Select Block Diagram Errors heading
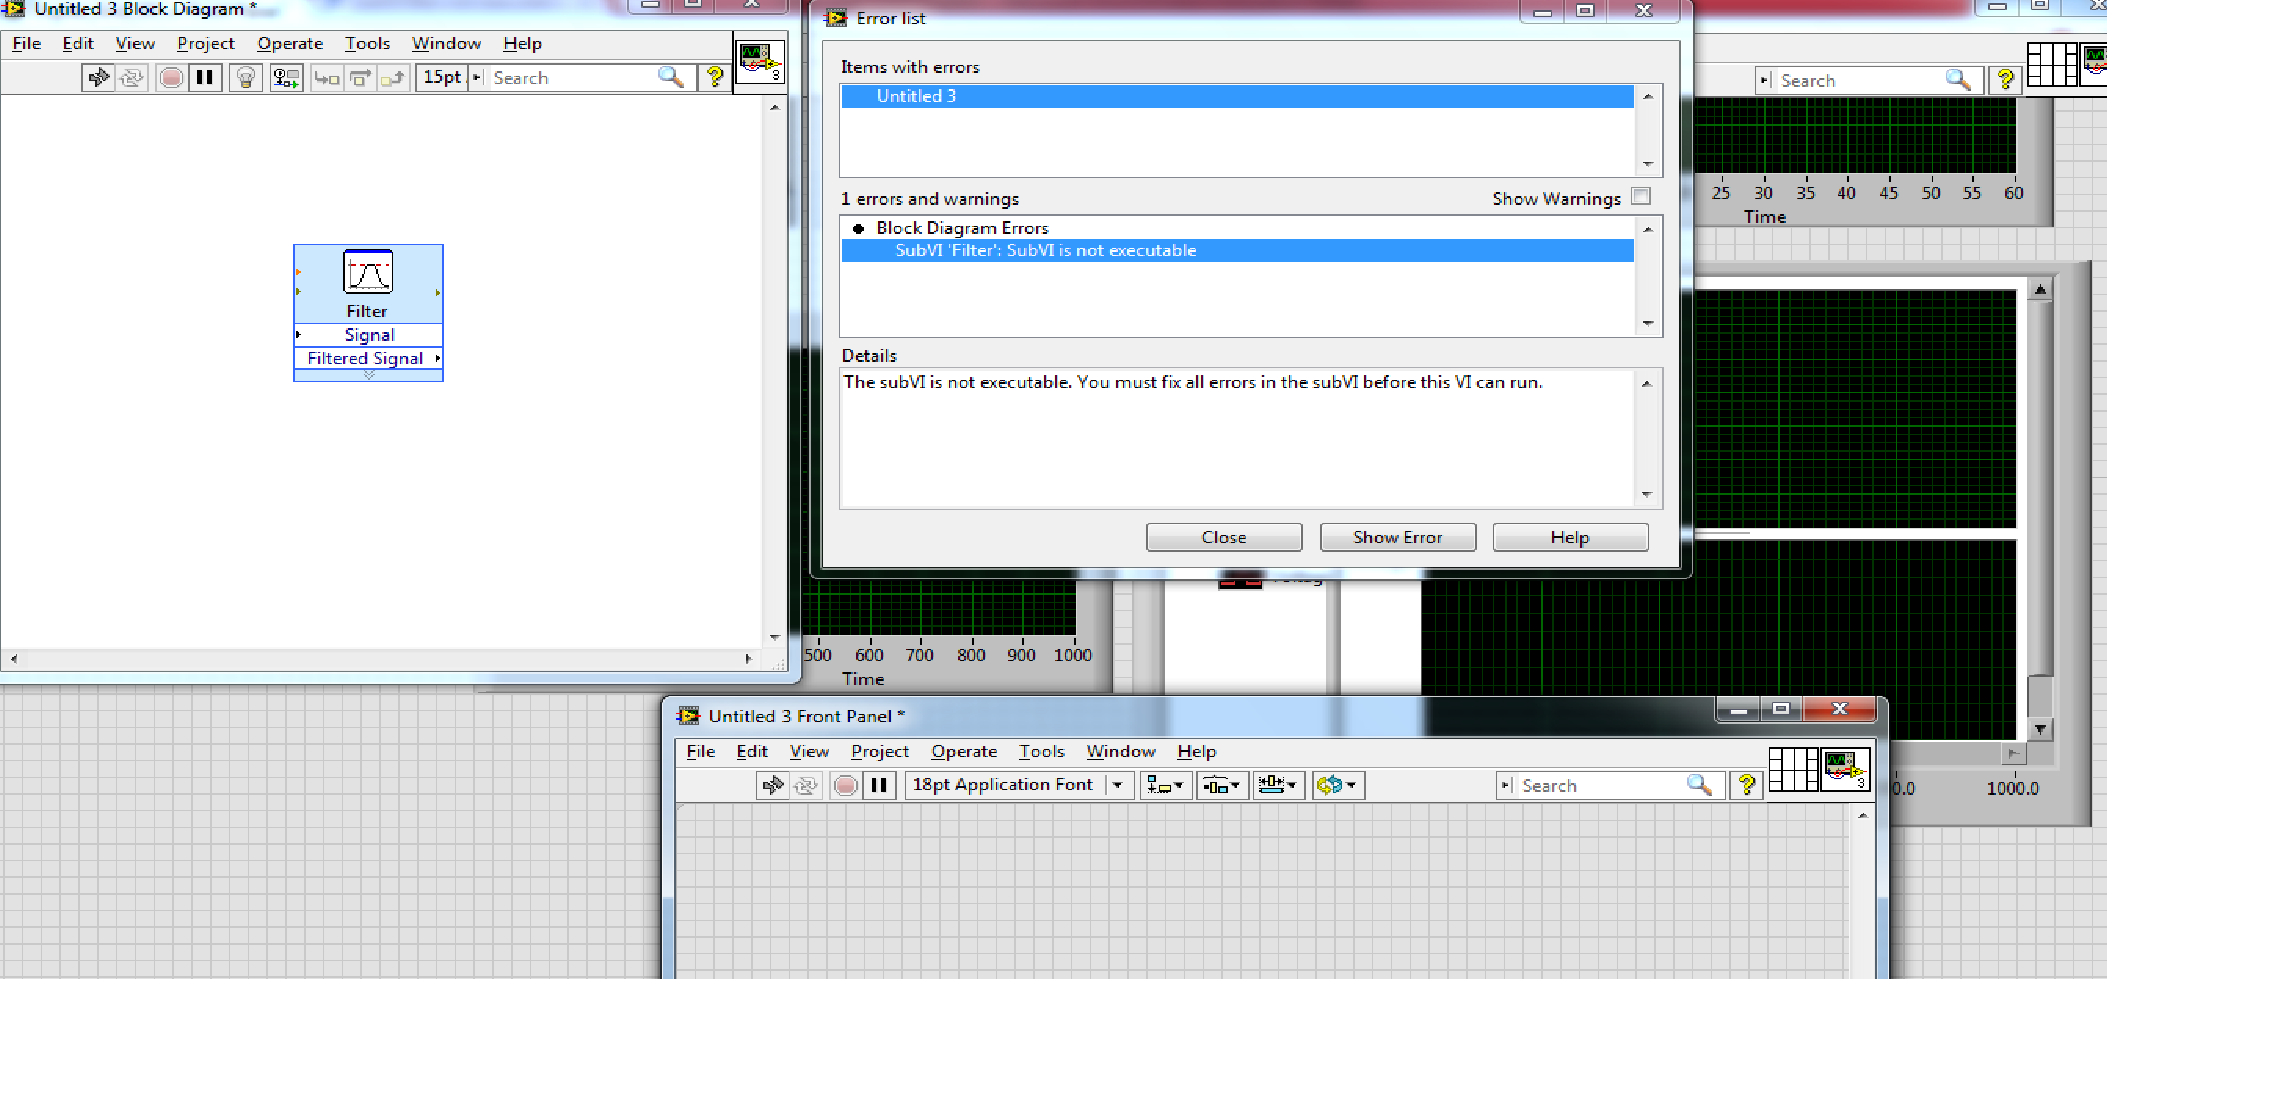2282x1102 pixels. point(961,228)
